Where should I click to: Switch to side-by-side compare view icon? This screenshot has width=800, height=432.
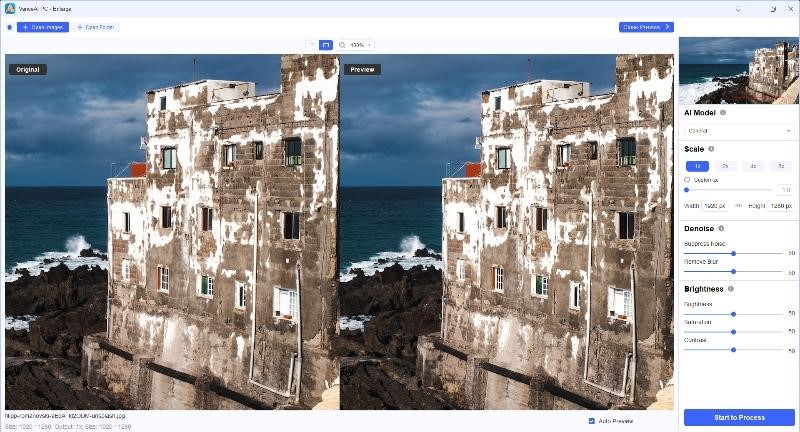325,45
